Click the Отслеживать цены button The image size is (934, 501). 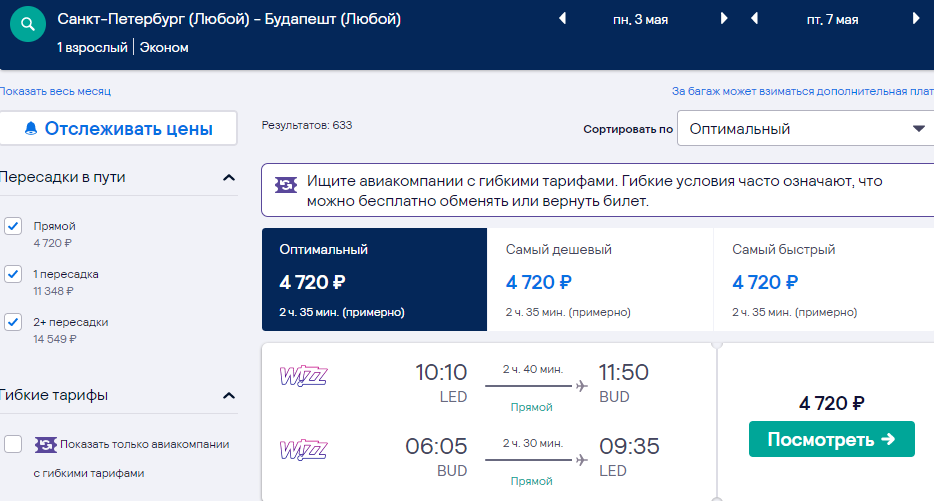click(119, 128)
